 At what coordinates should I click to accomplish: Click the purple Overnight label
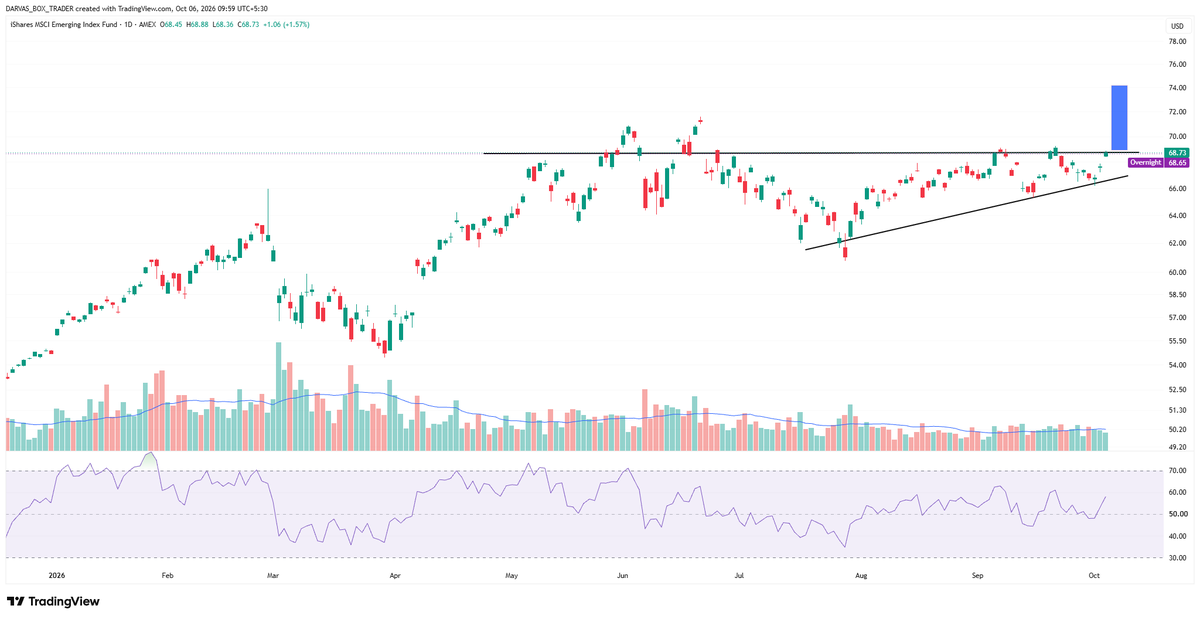[1145, 162]
